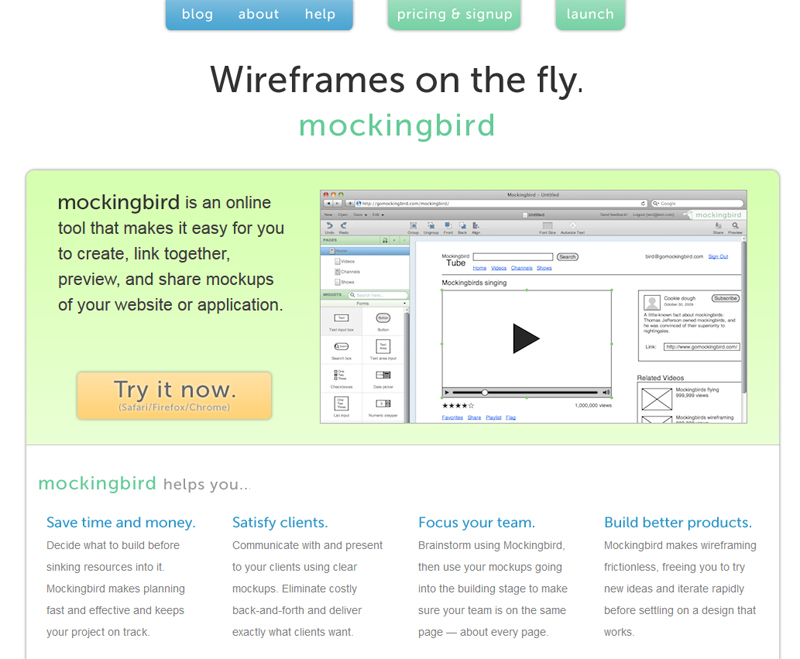Select the Group icon in the toolbar
The width and height of the screenshot is (800, 659).
click(x=413, y=226)
